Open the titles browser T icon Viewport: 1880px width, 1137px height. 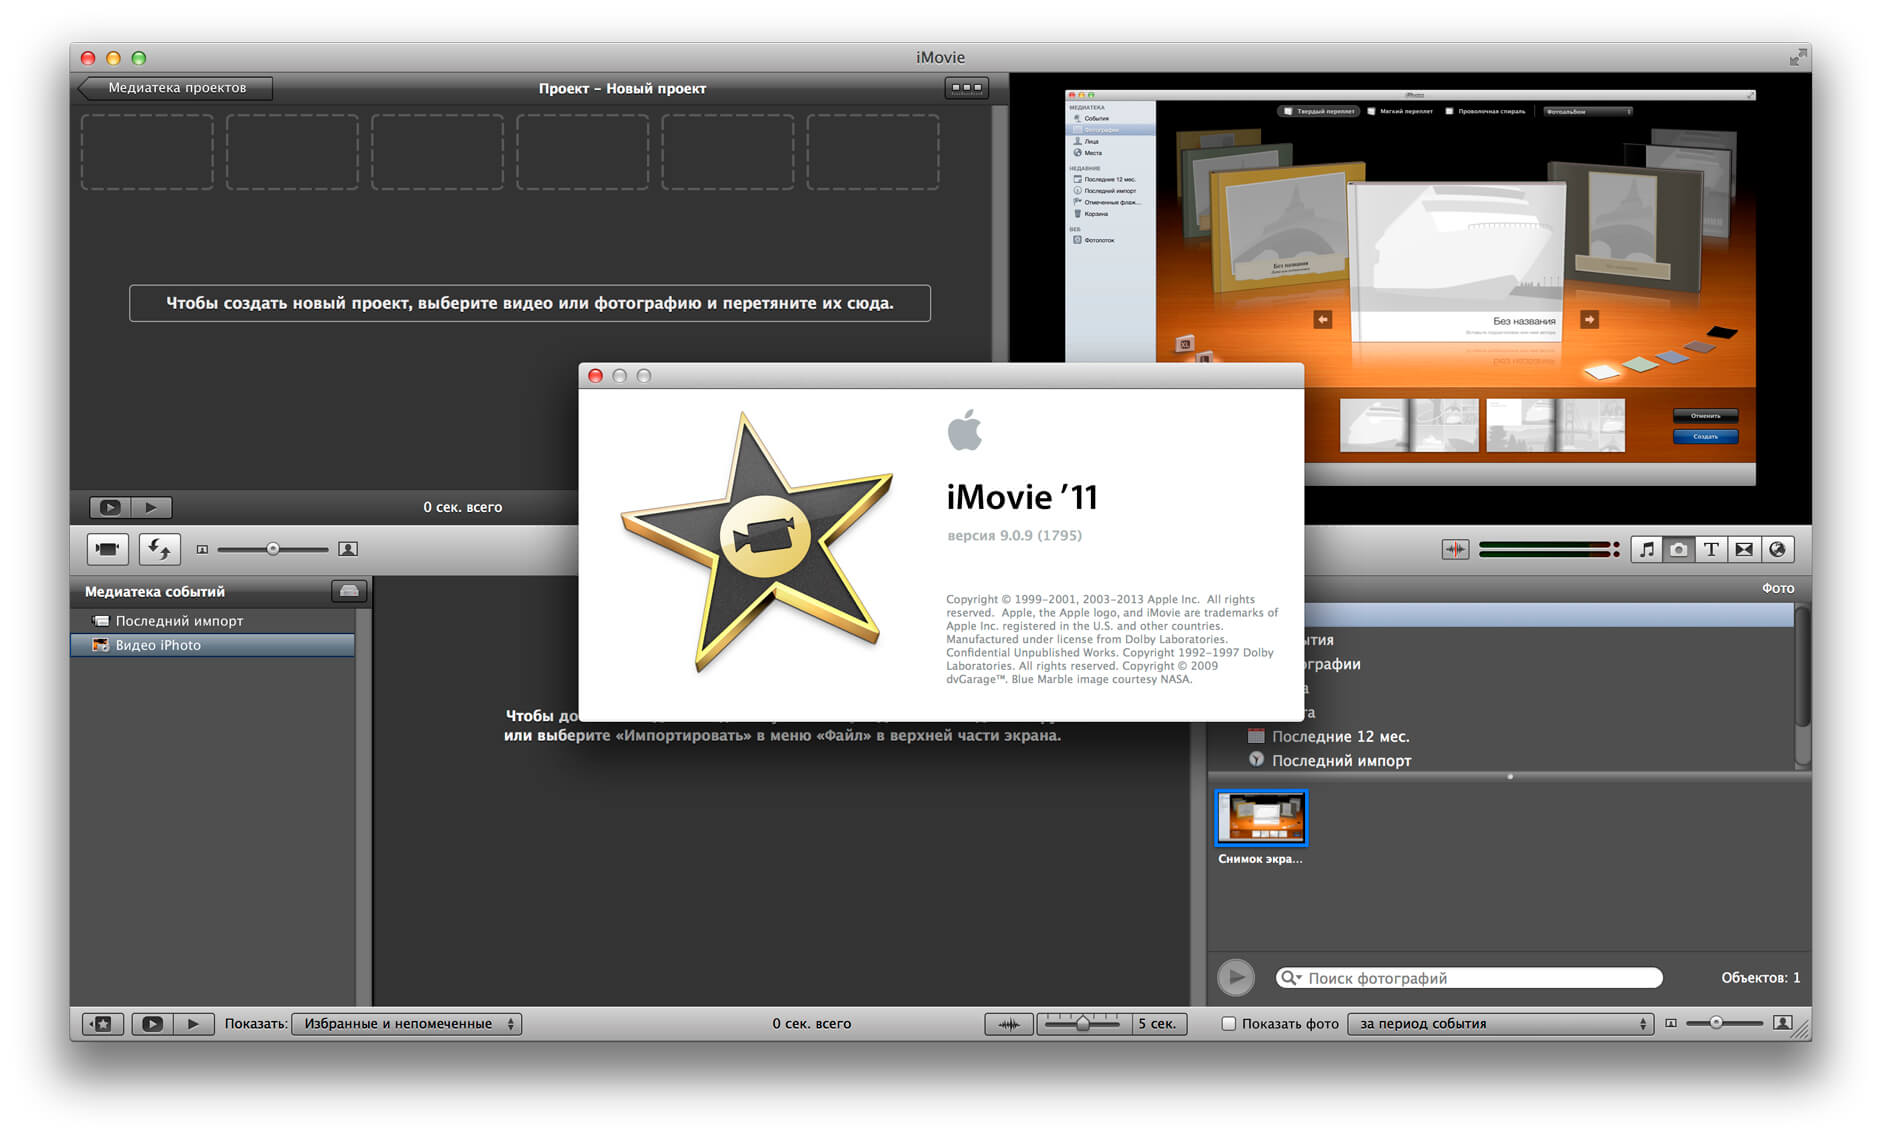pos(1711,549)
